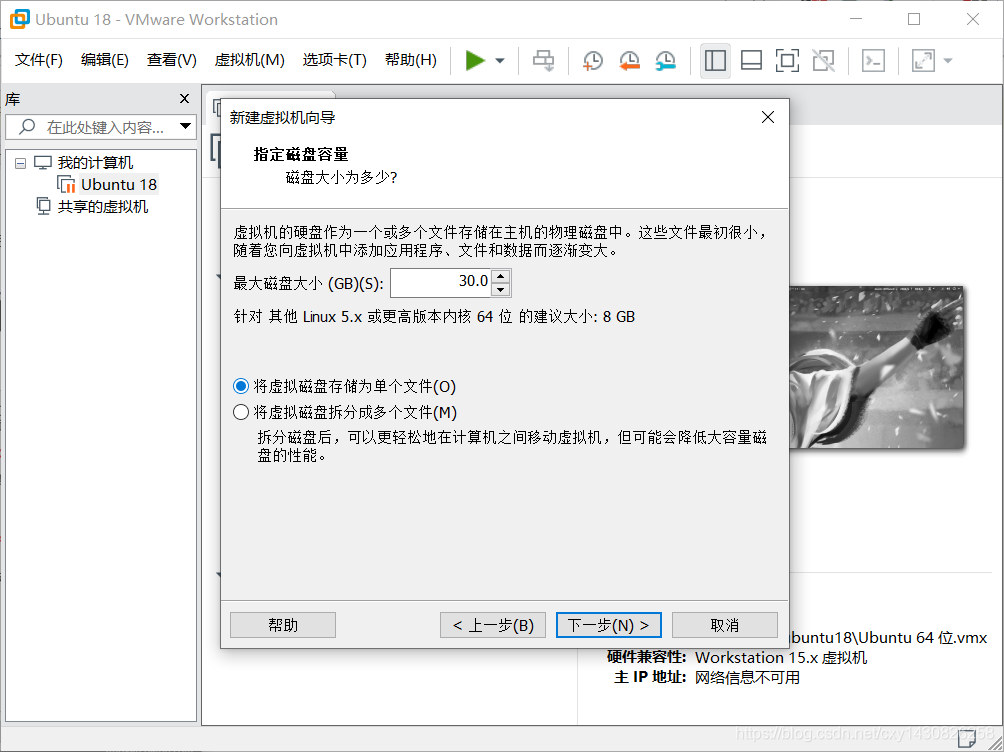Click Send Ctrl+Alt+Del toolbar icon
The image size is (1004, 752).
point(544,61)
